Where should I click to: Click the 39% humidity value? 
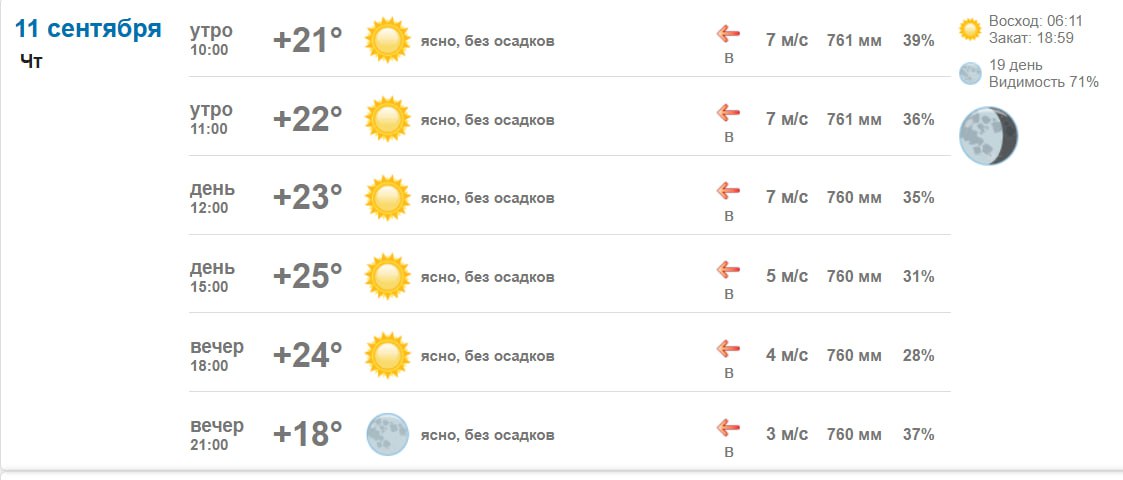tap(918, 40)
